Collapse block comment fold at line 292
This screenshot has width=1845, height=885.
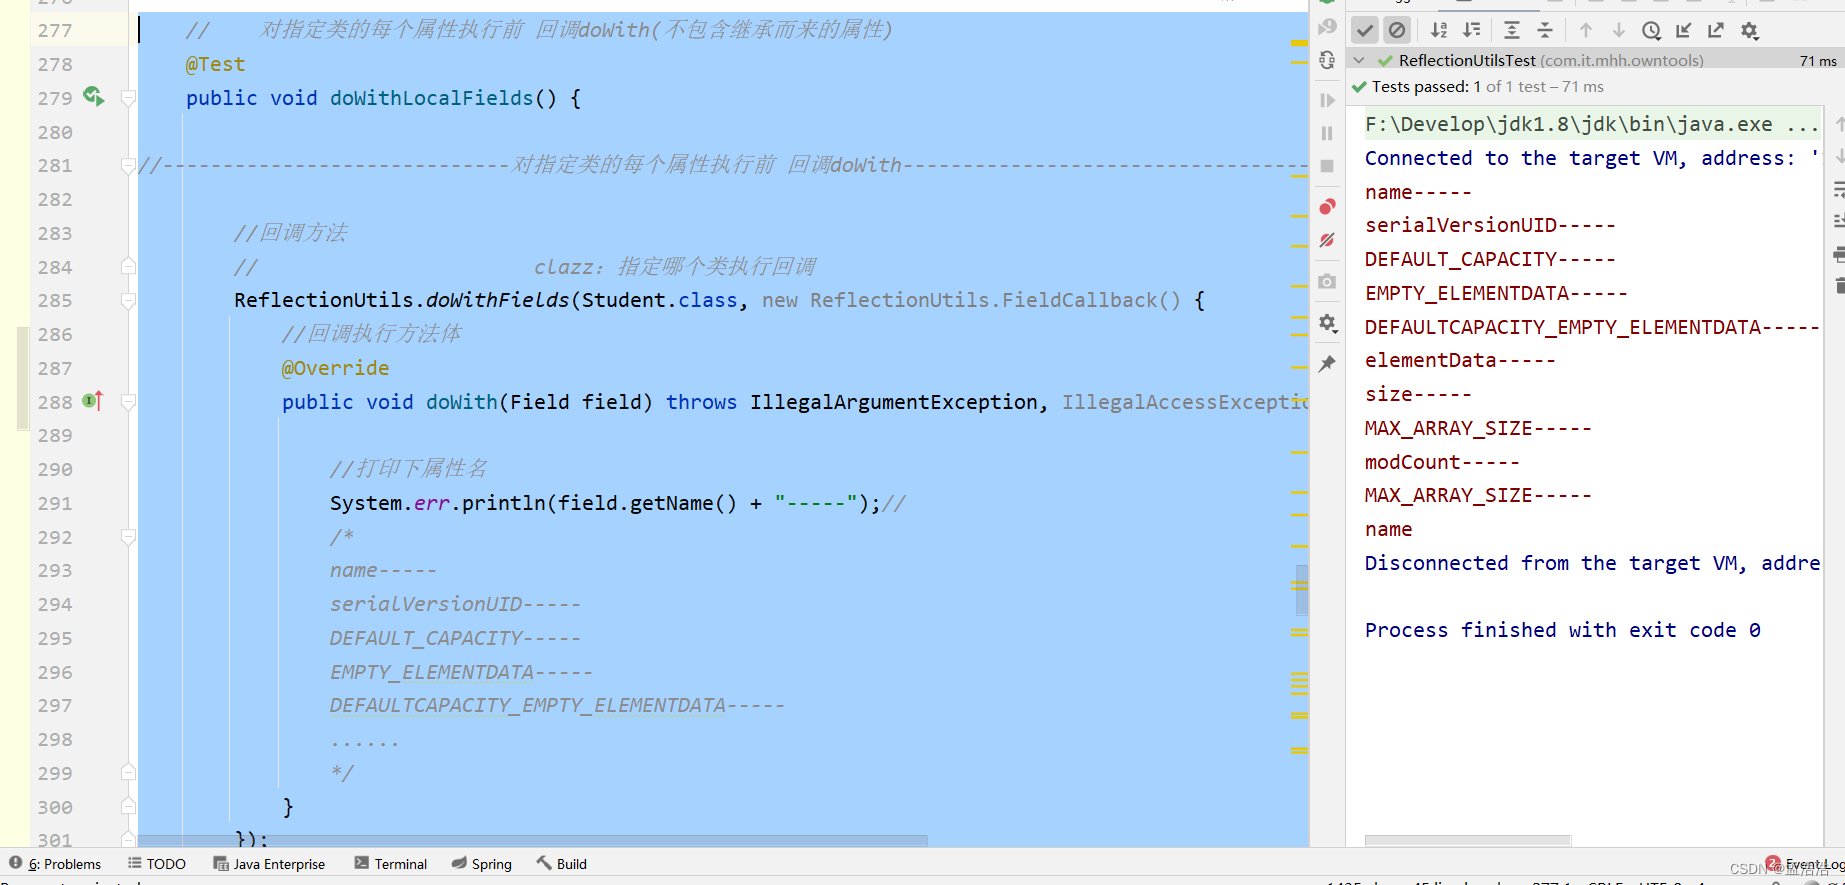tap(128, 537)
